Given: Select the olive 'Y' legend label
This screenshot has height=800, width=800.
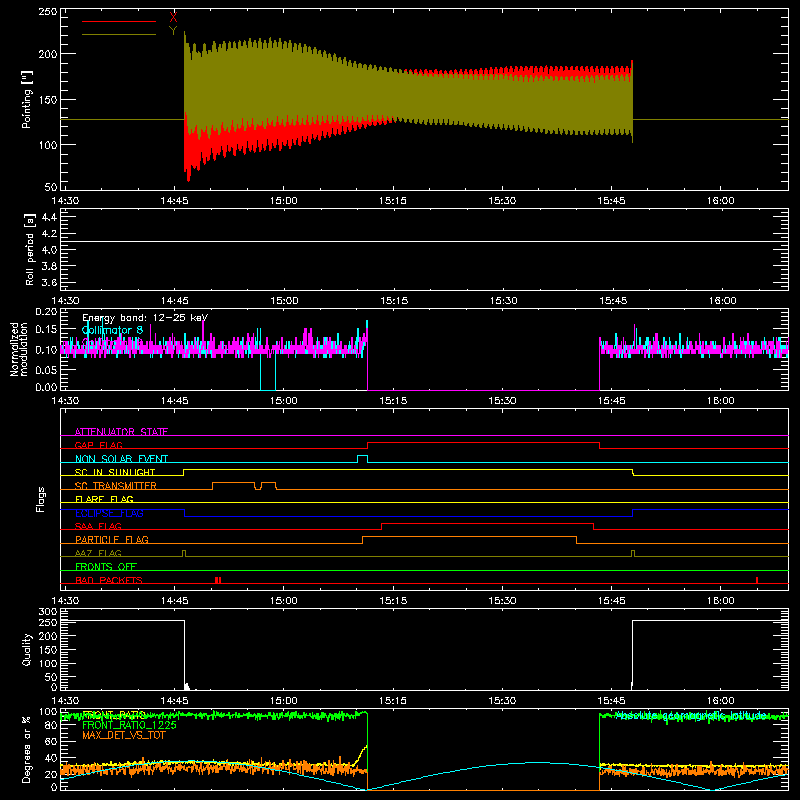Looking at the screenshot, I should (173, 31).
